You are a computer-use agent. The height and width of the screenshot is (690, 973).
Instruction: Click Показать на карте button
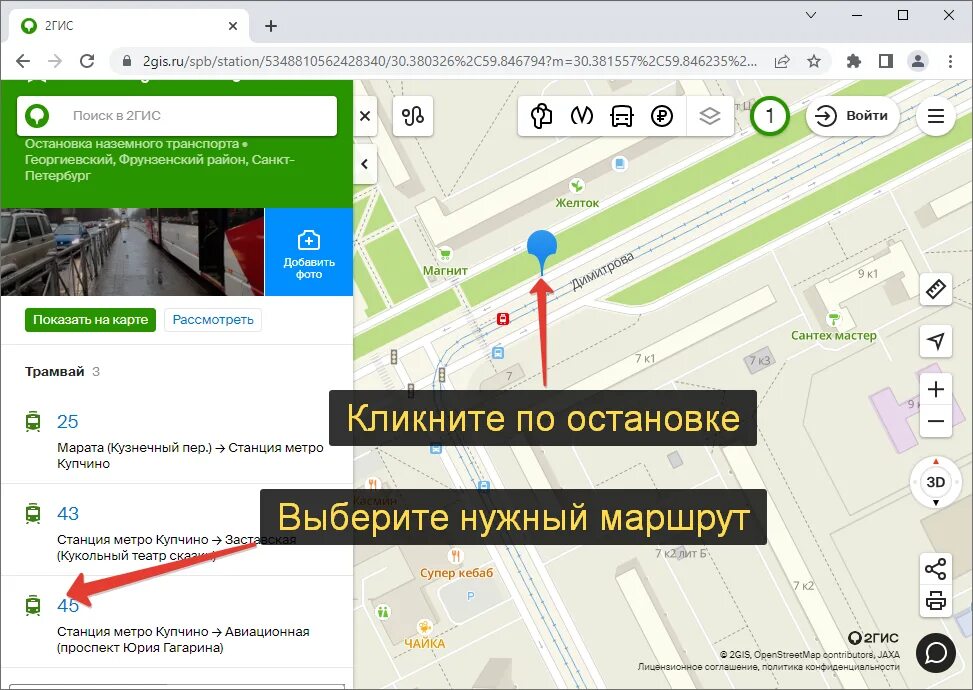90,320
